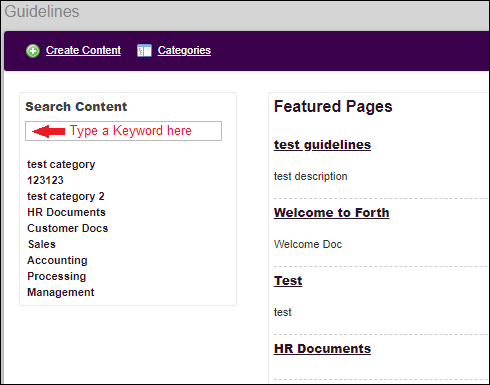Choose the 'Customer Docs' category

tap(68, 228)
